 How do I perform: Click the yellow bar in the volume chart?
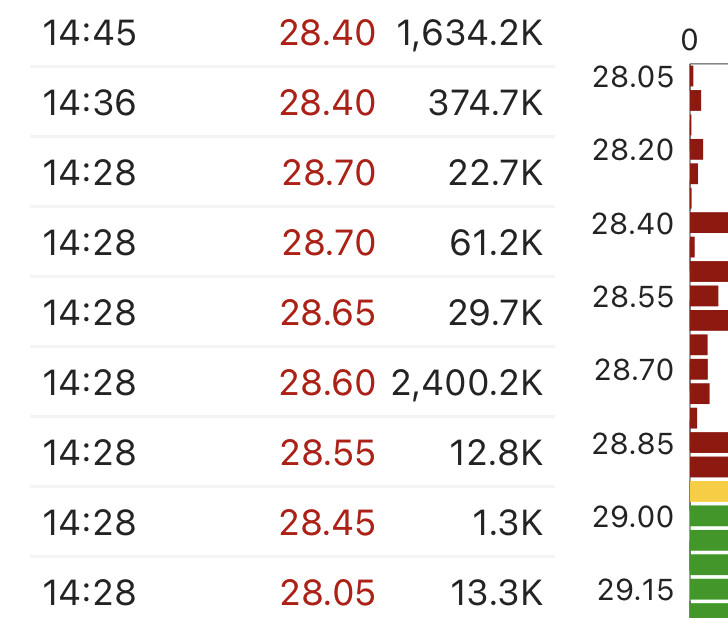708,491
